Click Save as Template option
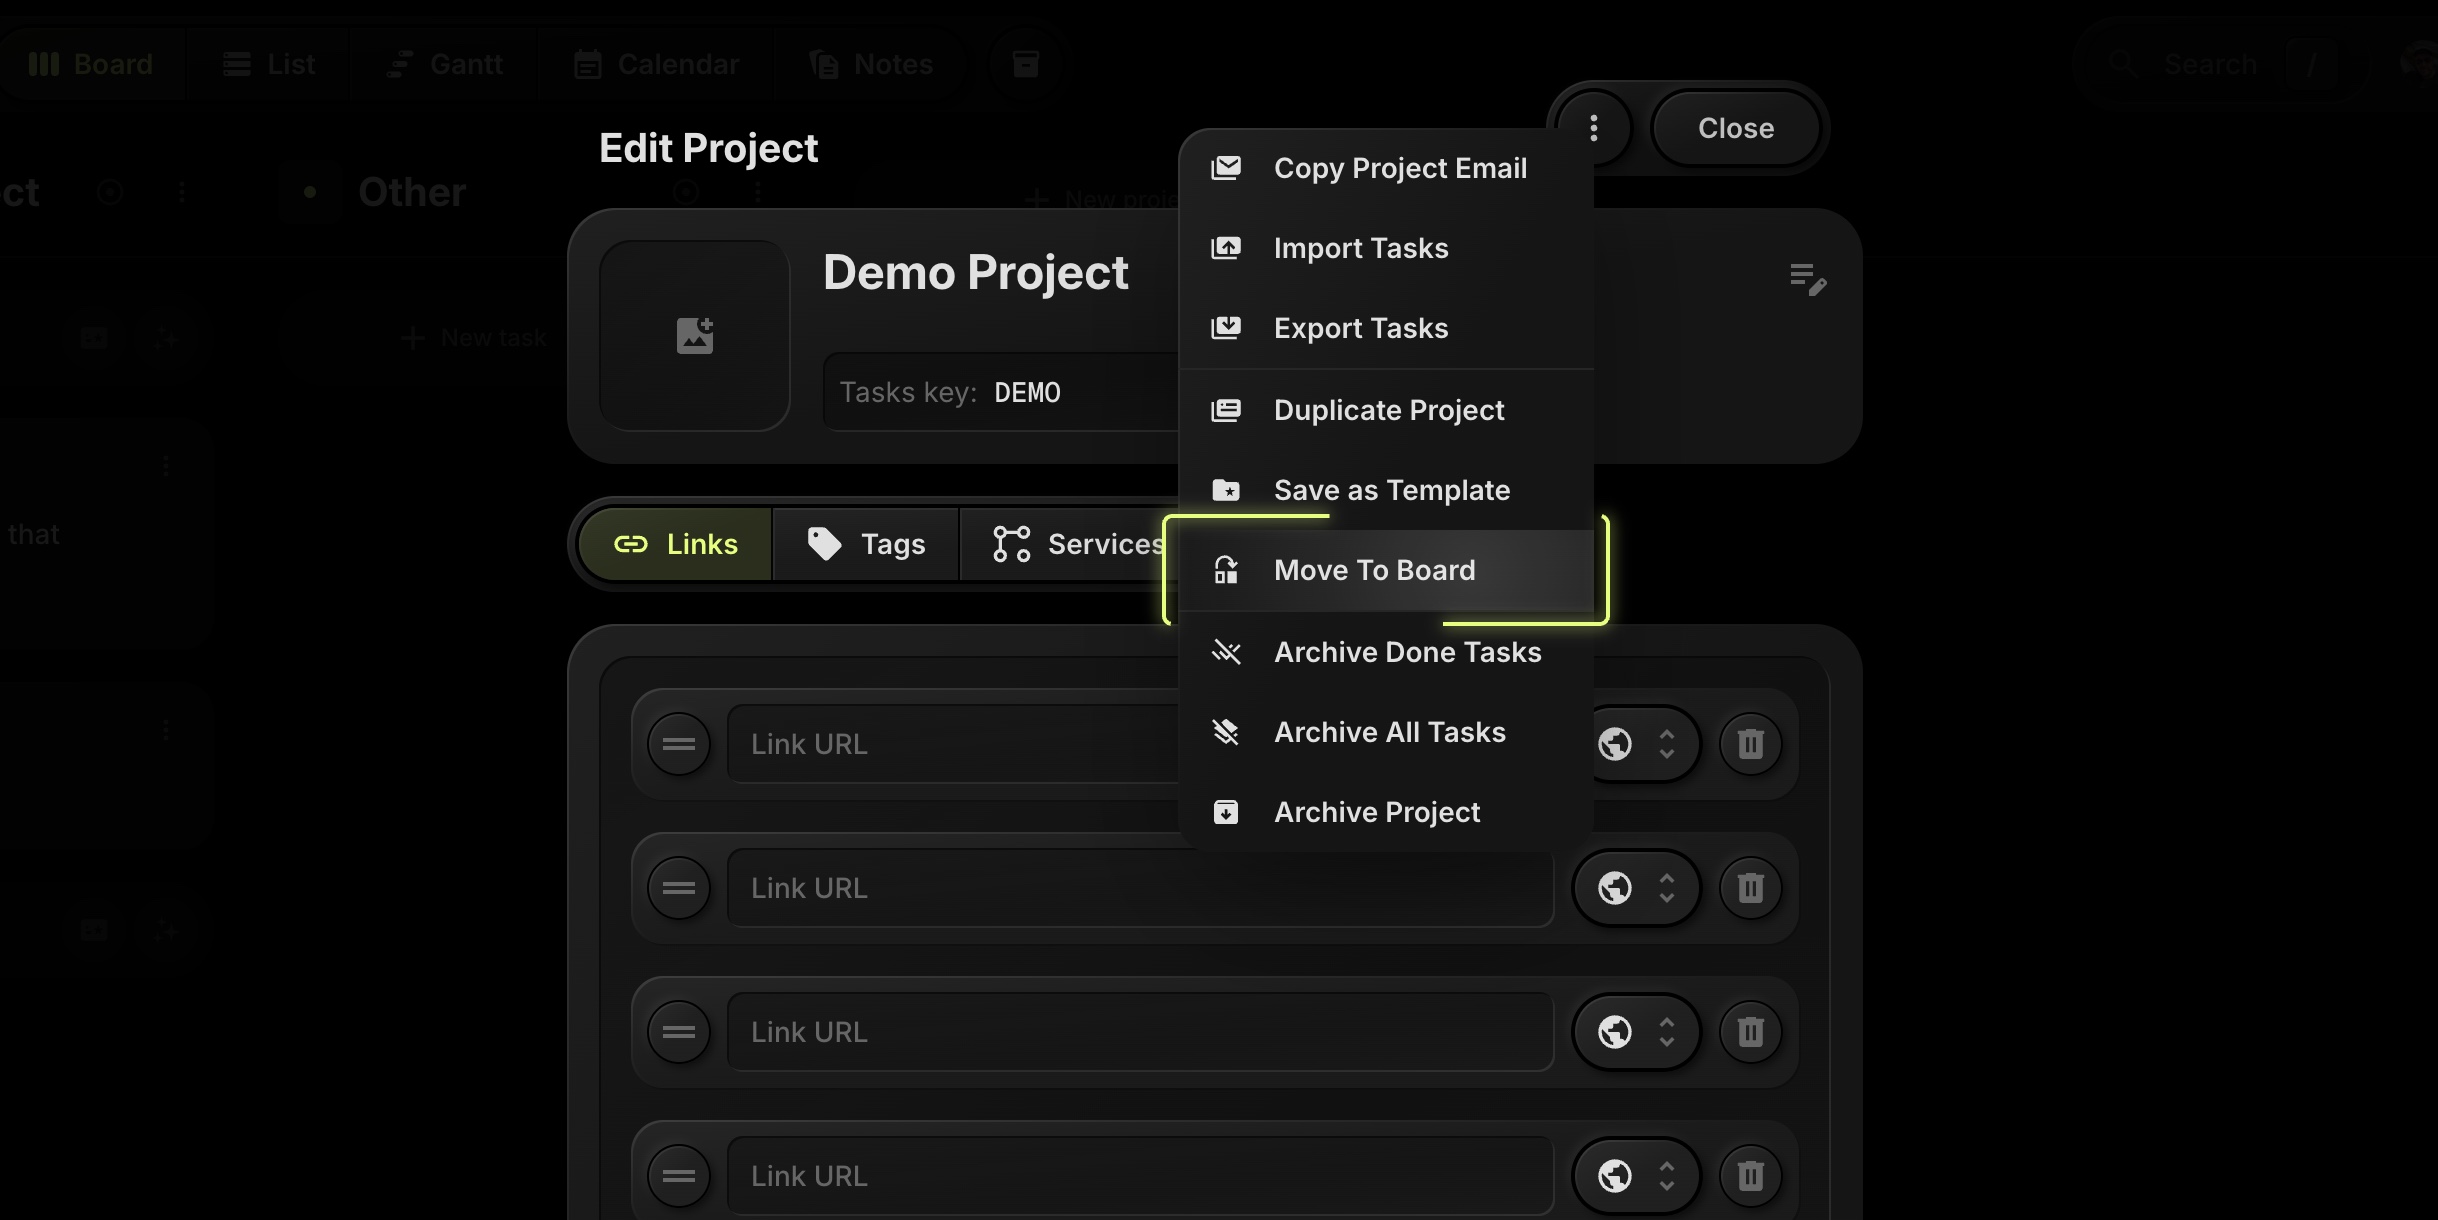The width and height of the screenshot is (2438, 1220). [1391, 490]
